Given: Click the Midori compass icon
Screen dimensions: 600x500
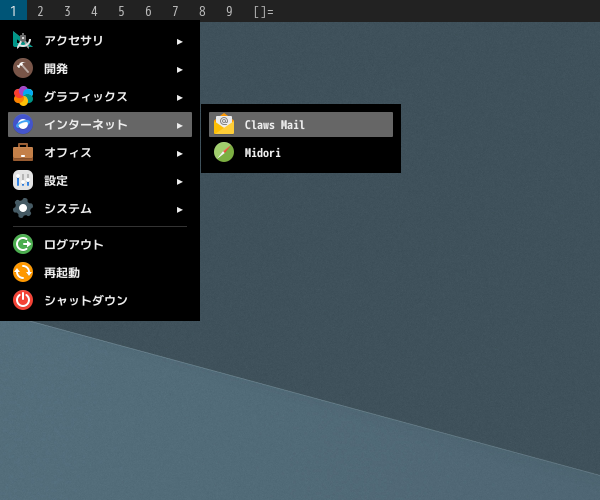Looking at the screenshot, I should point(224,152).
